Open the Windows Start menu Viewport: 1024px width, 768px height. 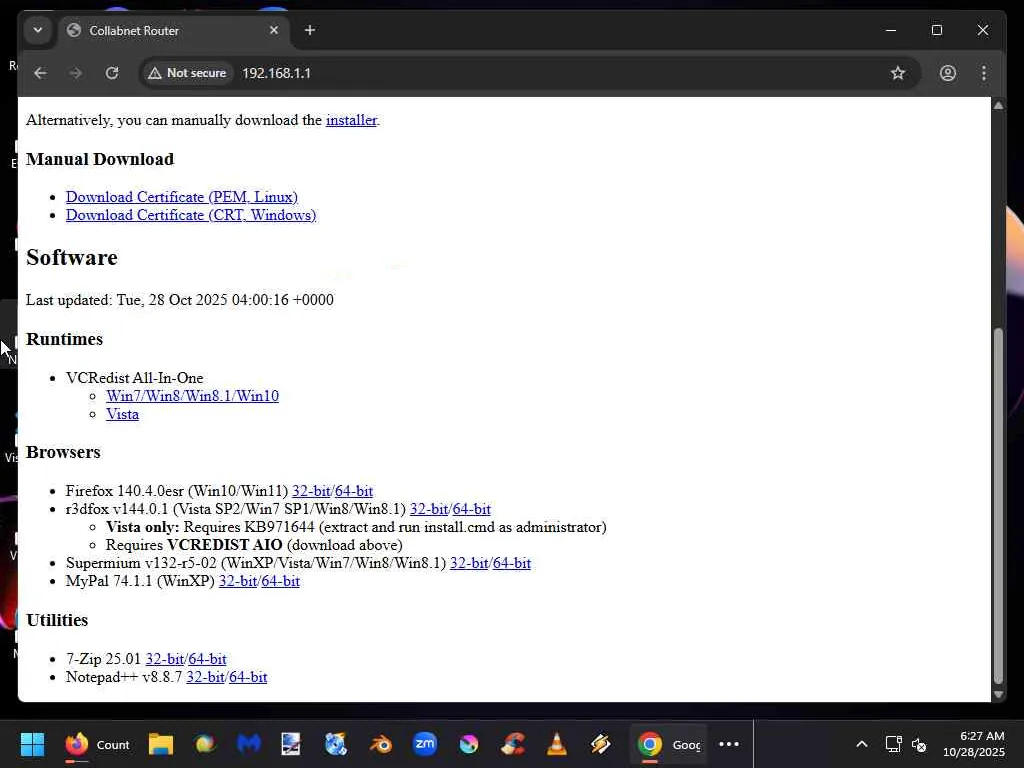point(32,744)
